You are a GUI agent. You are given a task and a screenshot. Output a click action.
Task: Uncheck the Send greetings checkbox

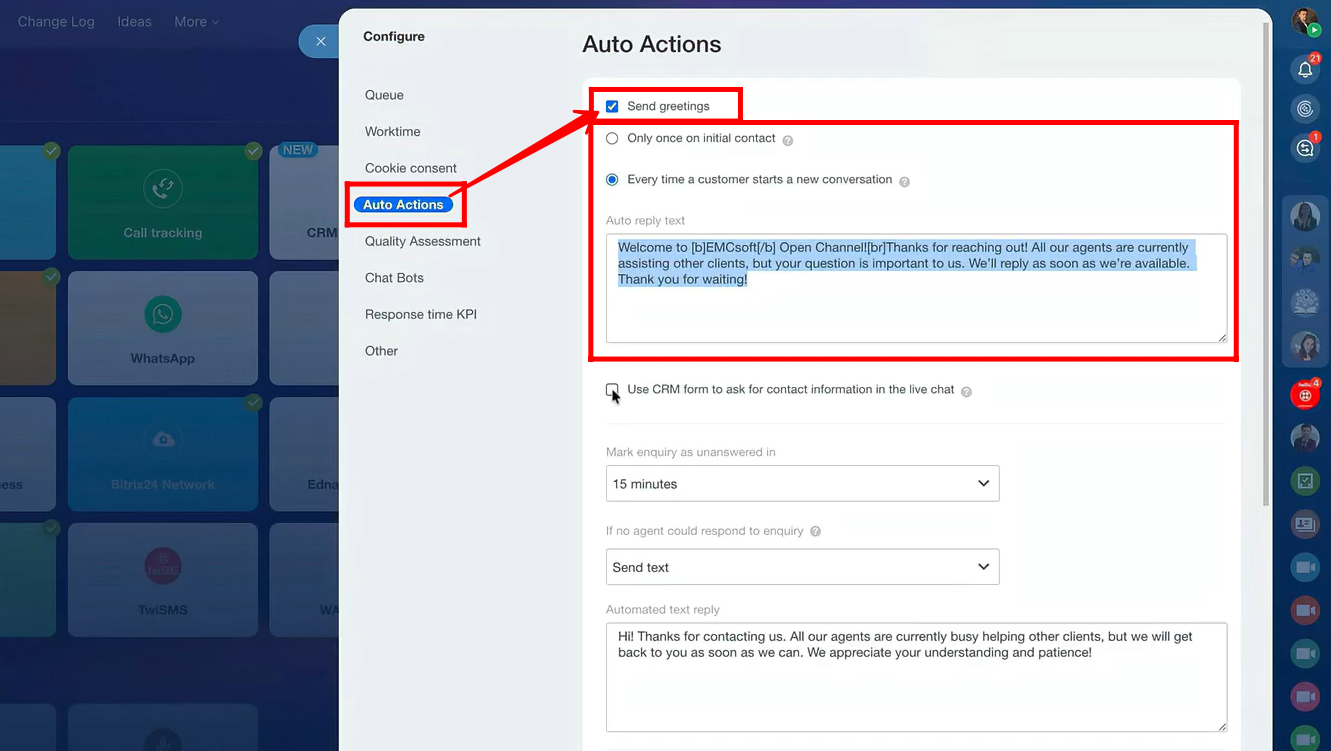click(612, 107)
